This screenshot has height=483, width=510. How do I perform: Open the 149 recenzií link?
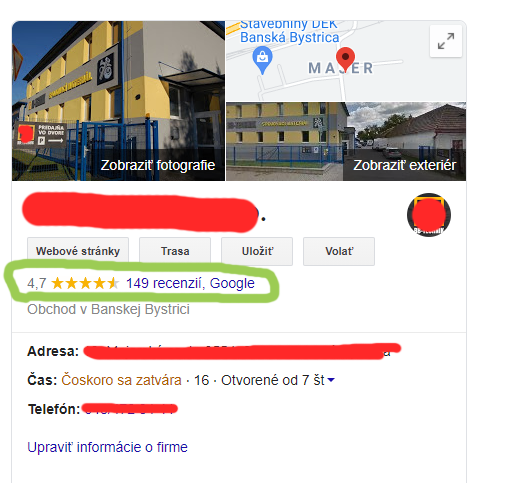click(164, 283)
